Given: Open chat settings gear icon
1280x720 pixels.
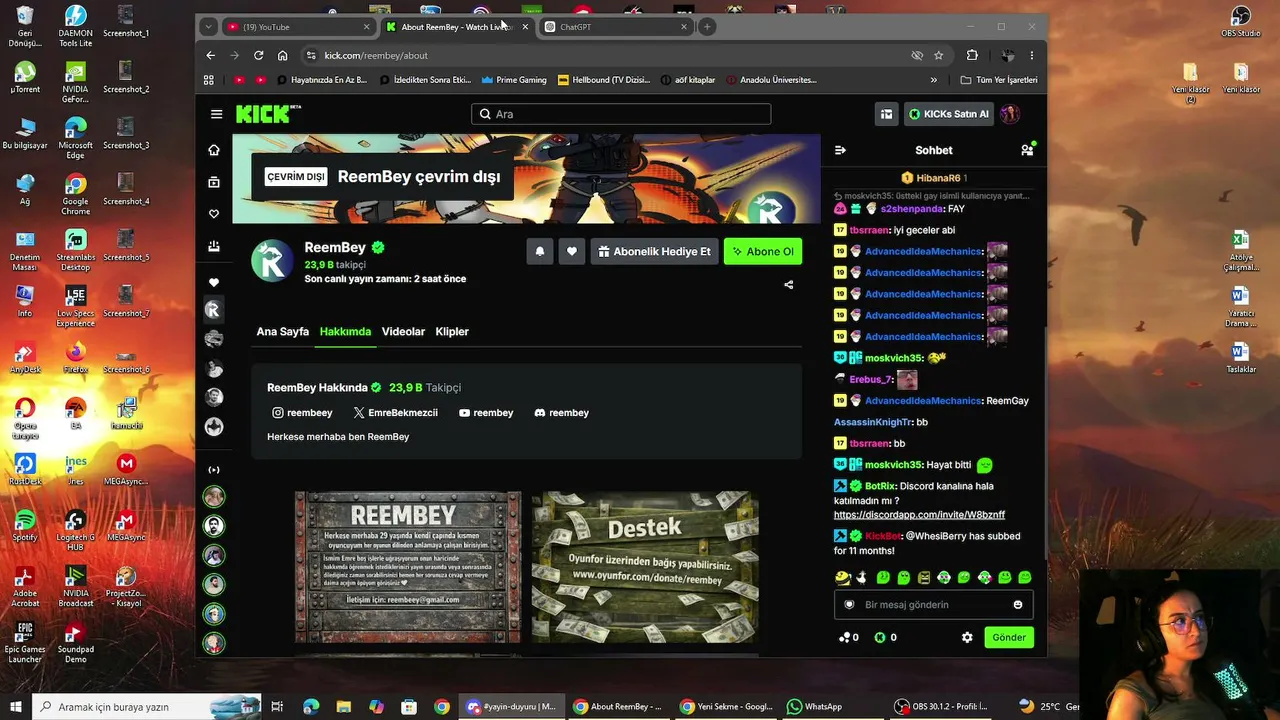Looking at the screenshot, I should coord(967,637).
